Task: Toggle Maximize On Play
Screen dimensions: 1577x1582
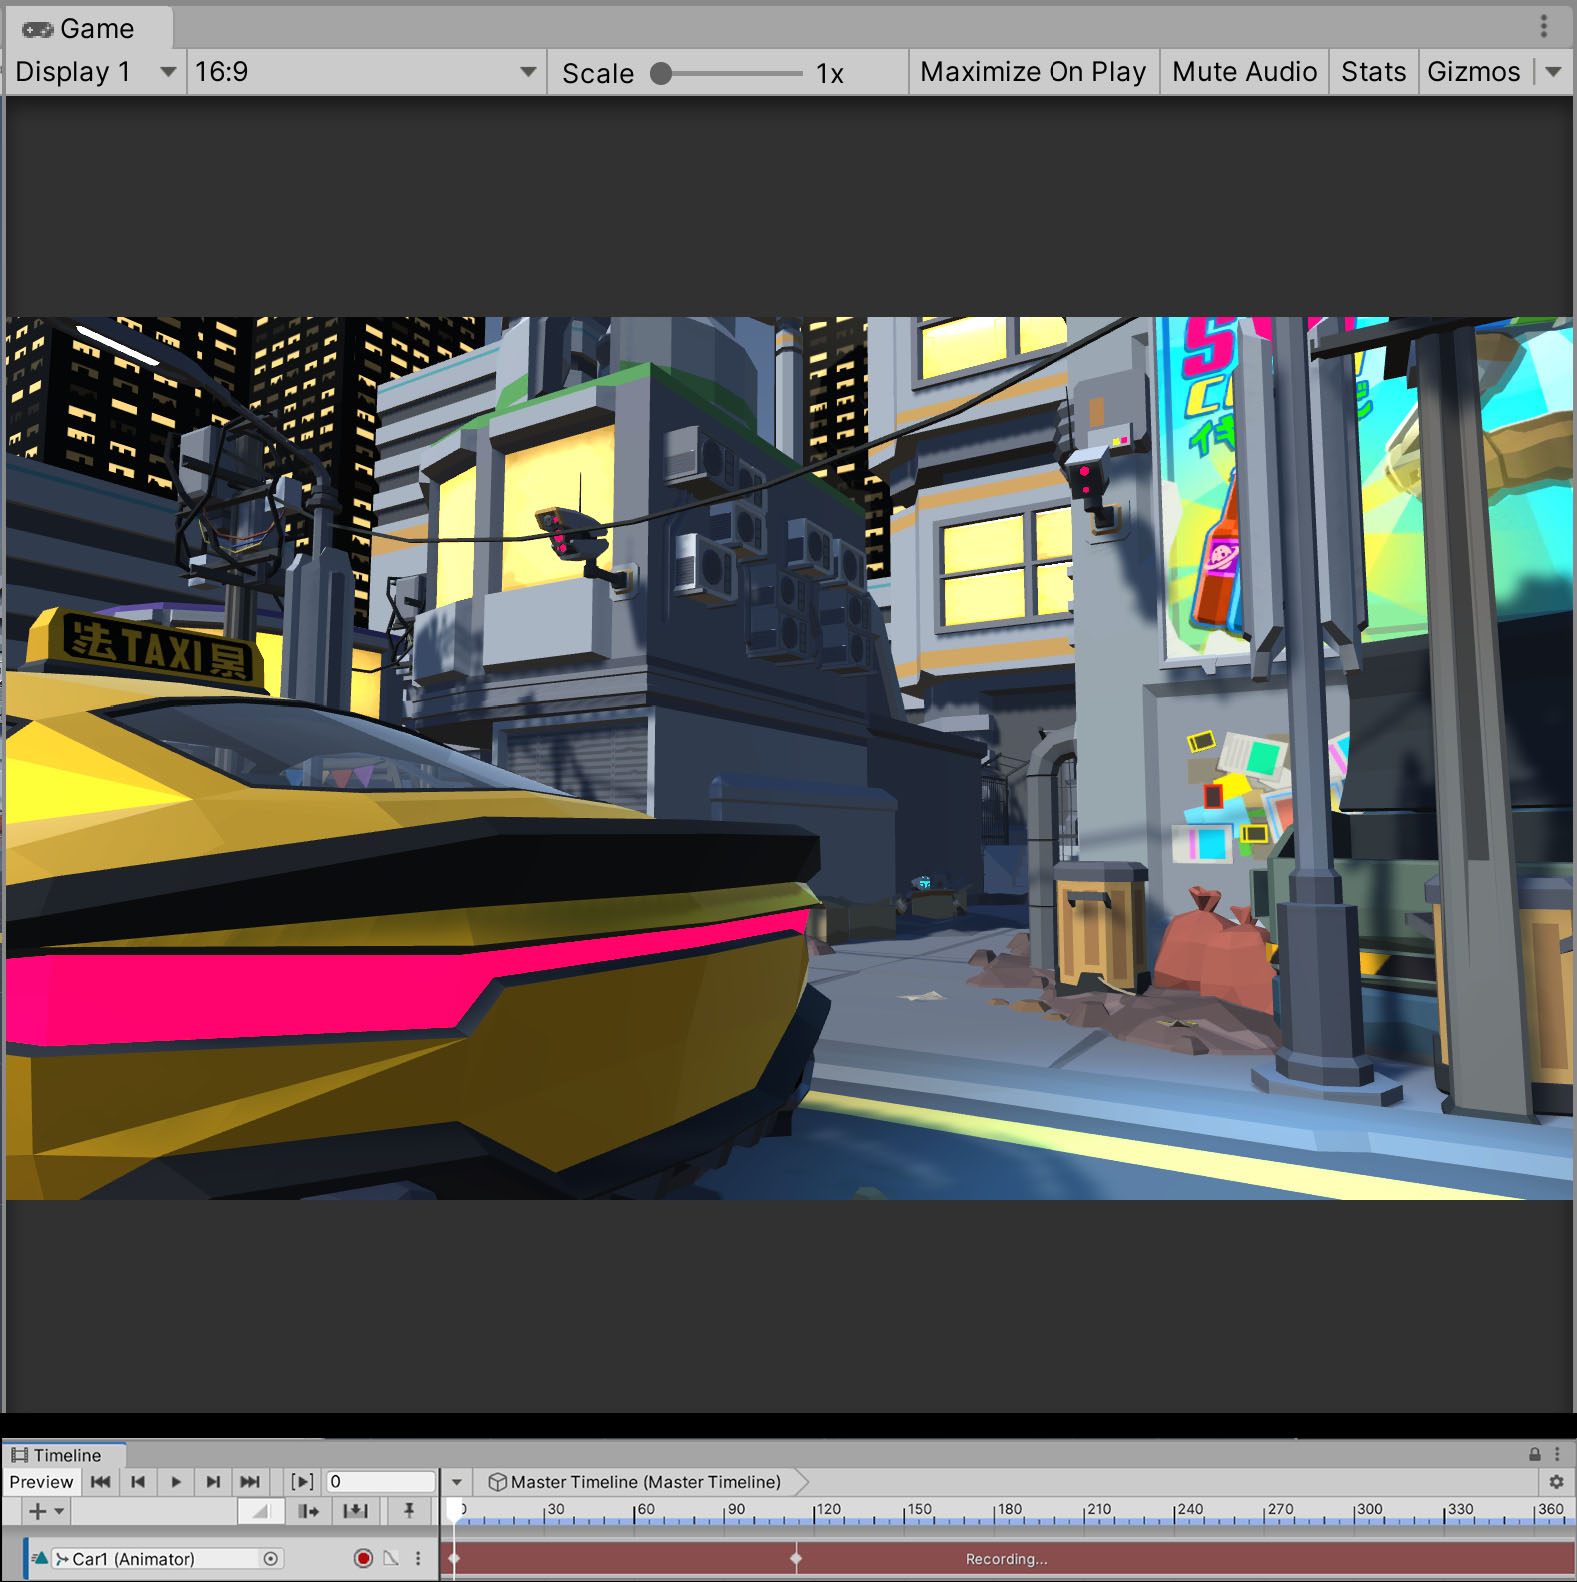Action: [x=1032, y=72]
